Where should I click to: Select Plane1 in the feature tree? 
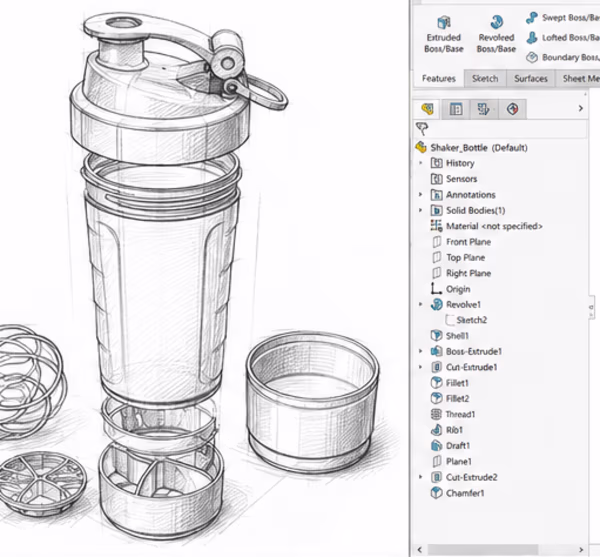458,461
